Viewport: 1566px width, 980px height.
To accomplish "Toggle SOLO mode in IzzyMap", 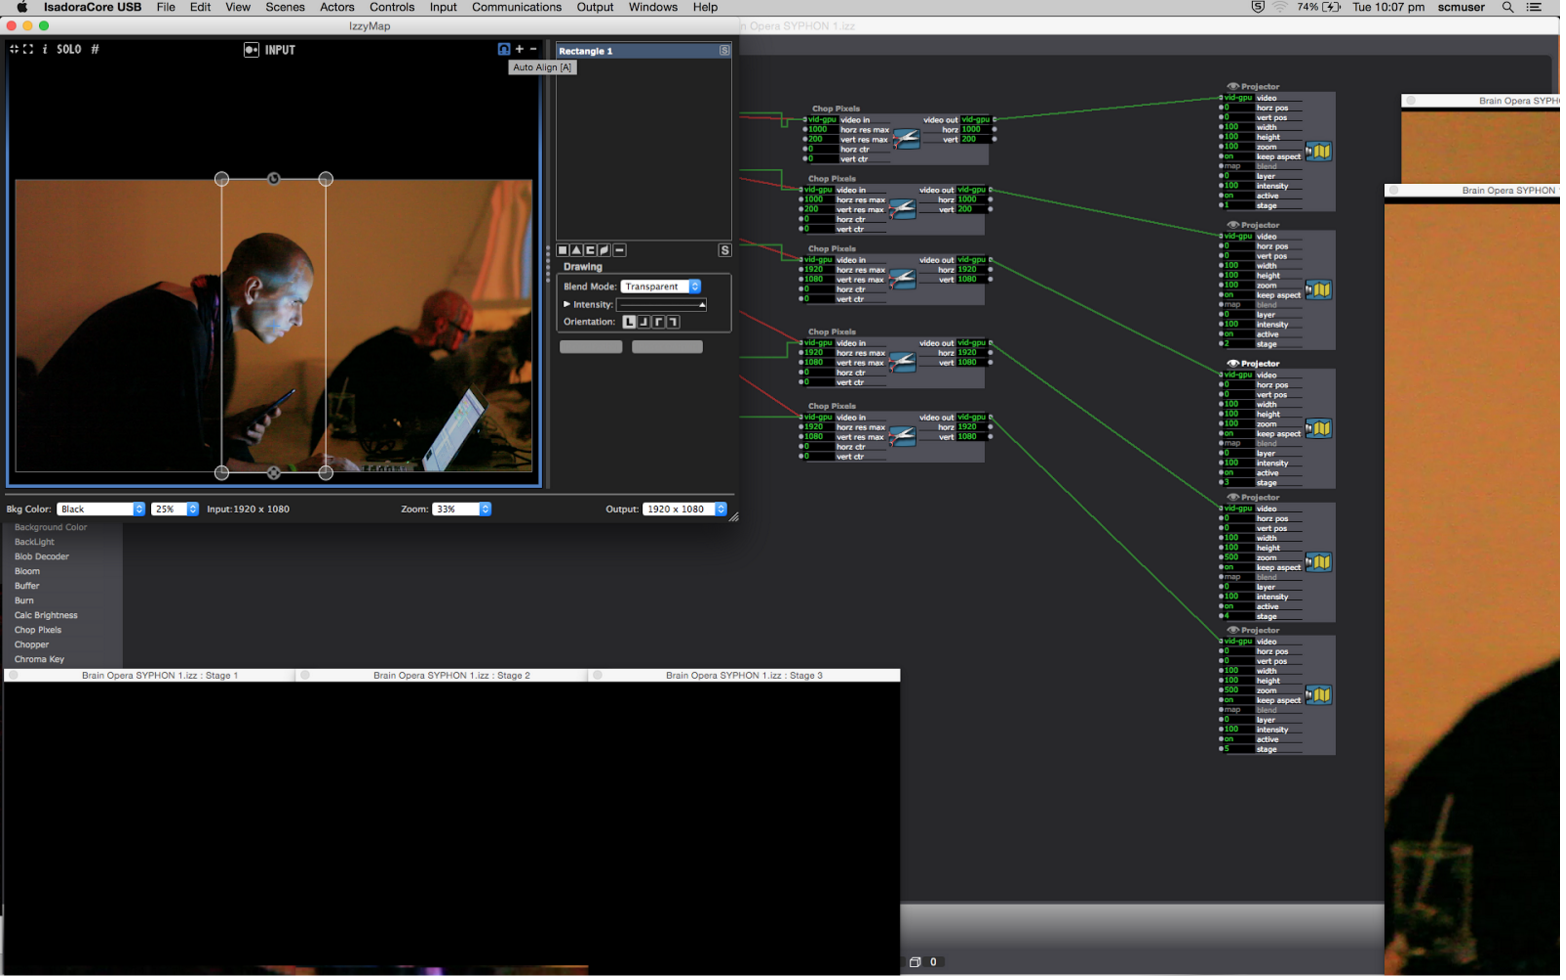I will (x=69, y=49).
